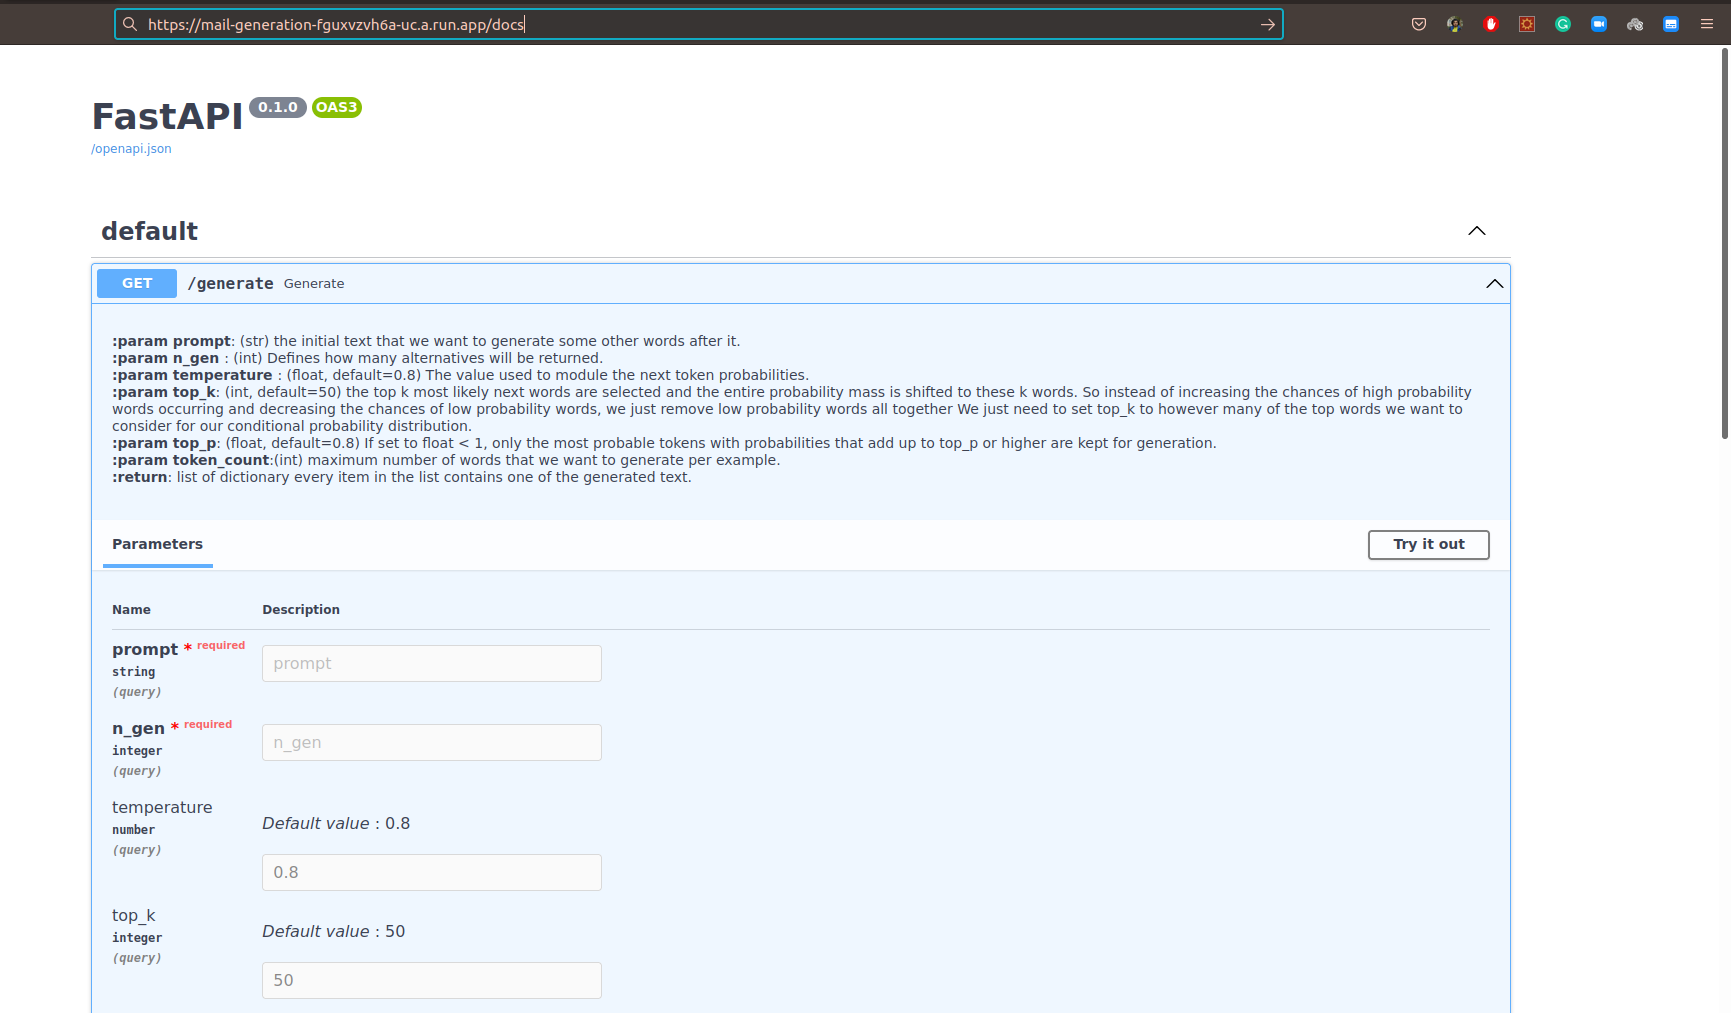1731x1013 pixels.
Task: Click the prompt parameter name
Action: point(145,650)
